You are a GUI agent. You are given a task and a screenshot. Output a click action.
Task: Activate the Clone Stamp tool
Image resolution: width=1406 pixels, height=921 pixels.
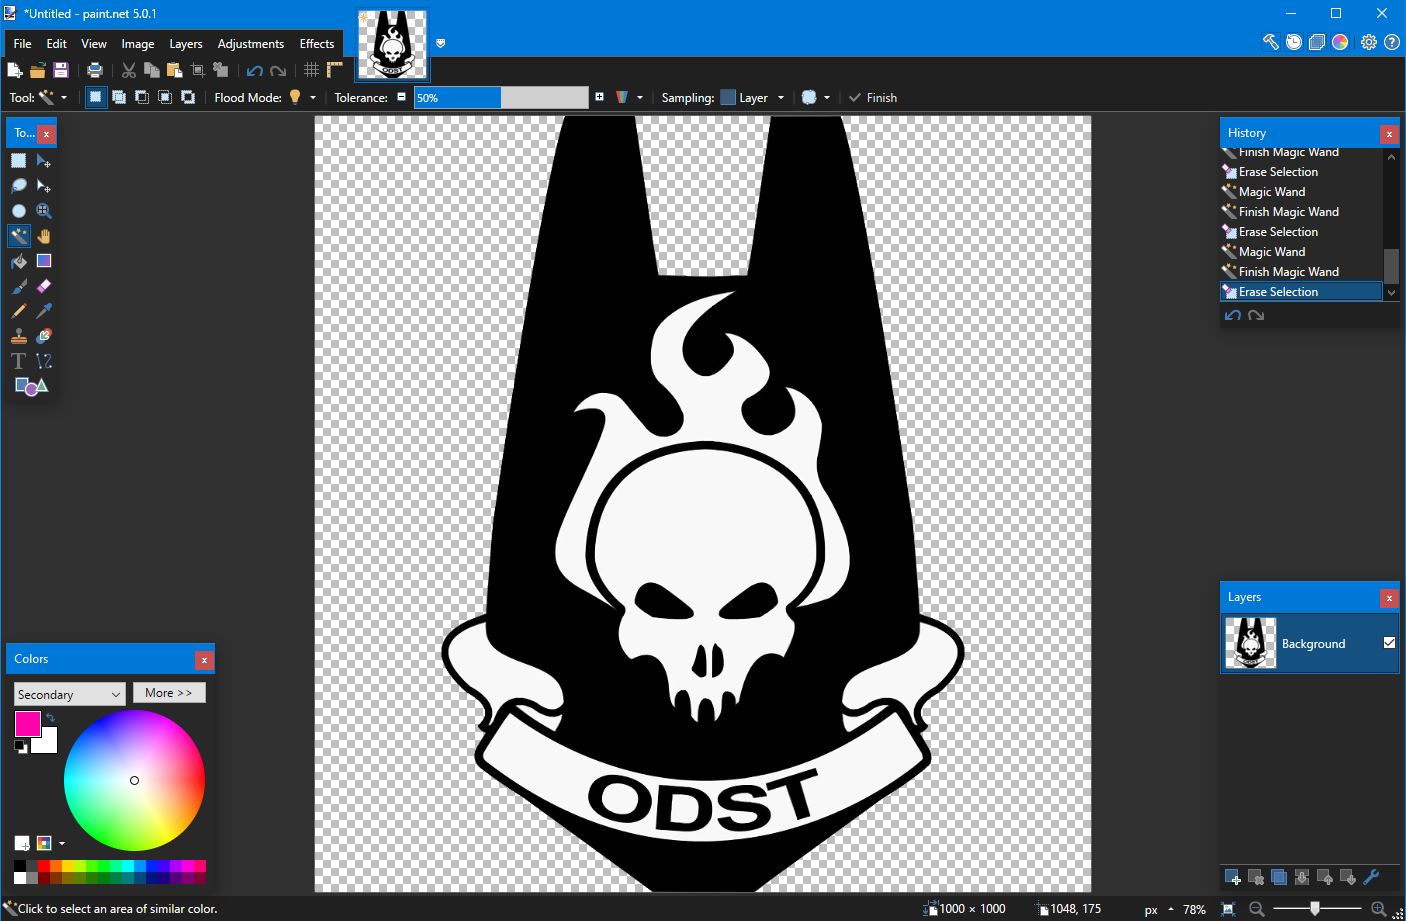[x=19, y=336]
